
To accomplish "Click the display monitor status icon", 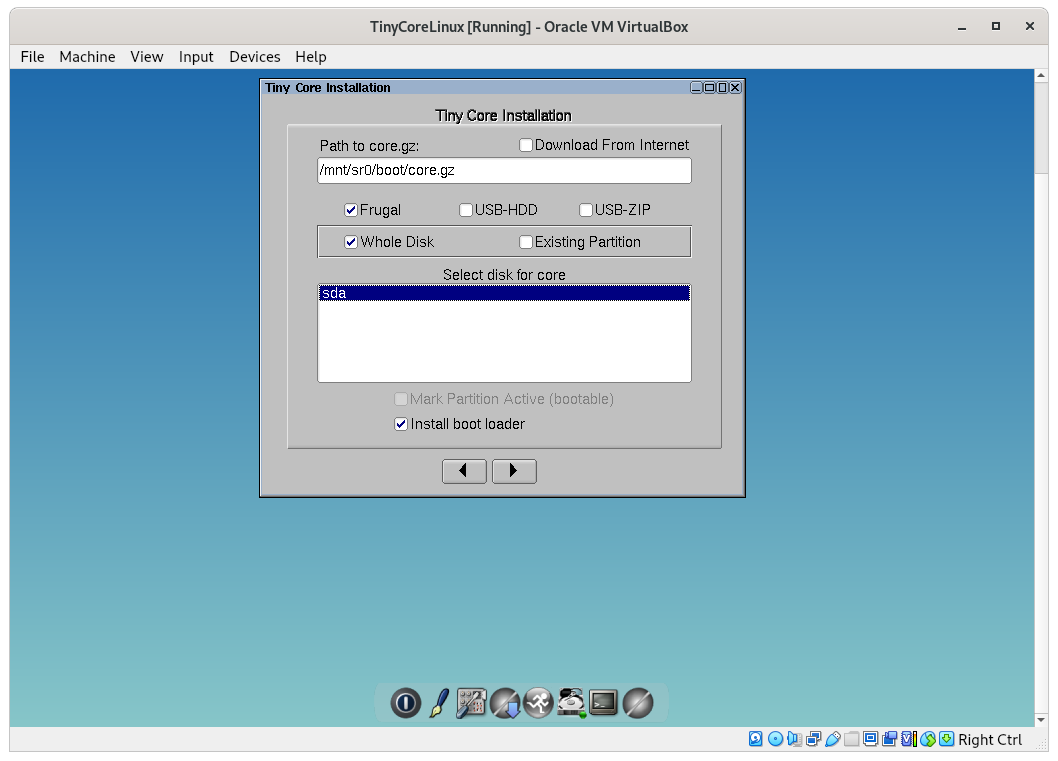I will tap(870, 739).
